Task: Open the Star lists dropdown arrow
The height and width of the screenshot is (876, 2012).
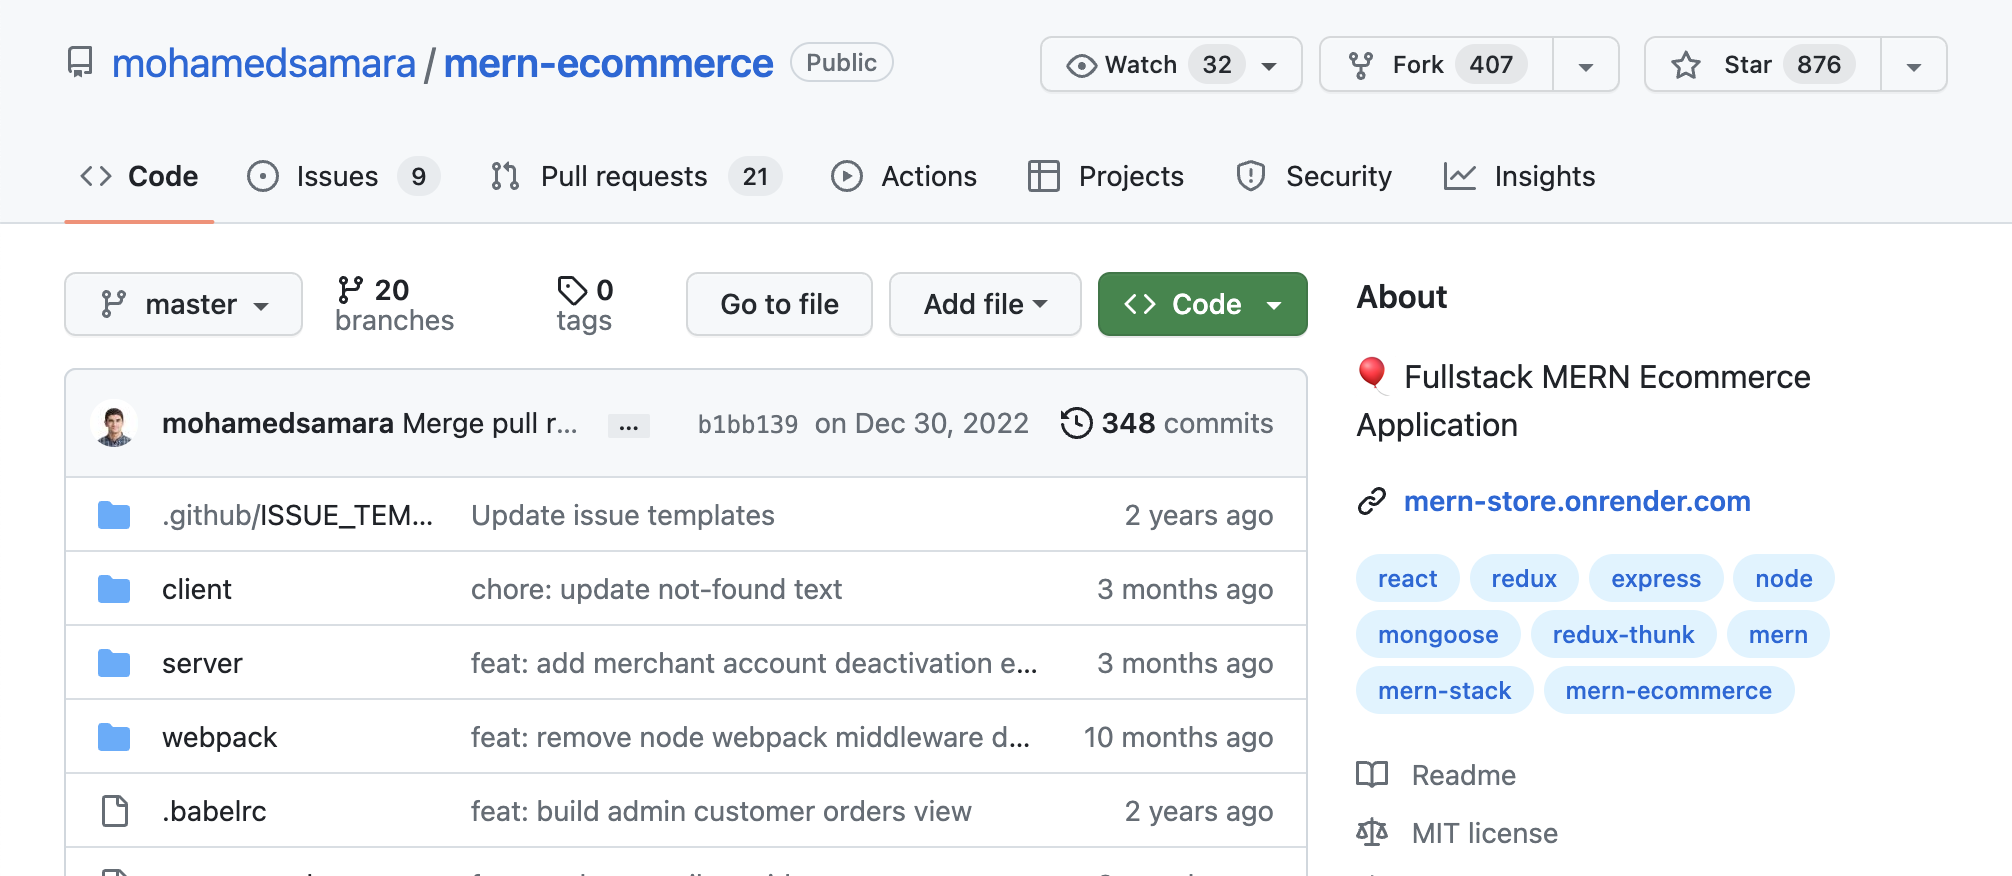Action: 1914,67
